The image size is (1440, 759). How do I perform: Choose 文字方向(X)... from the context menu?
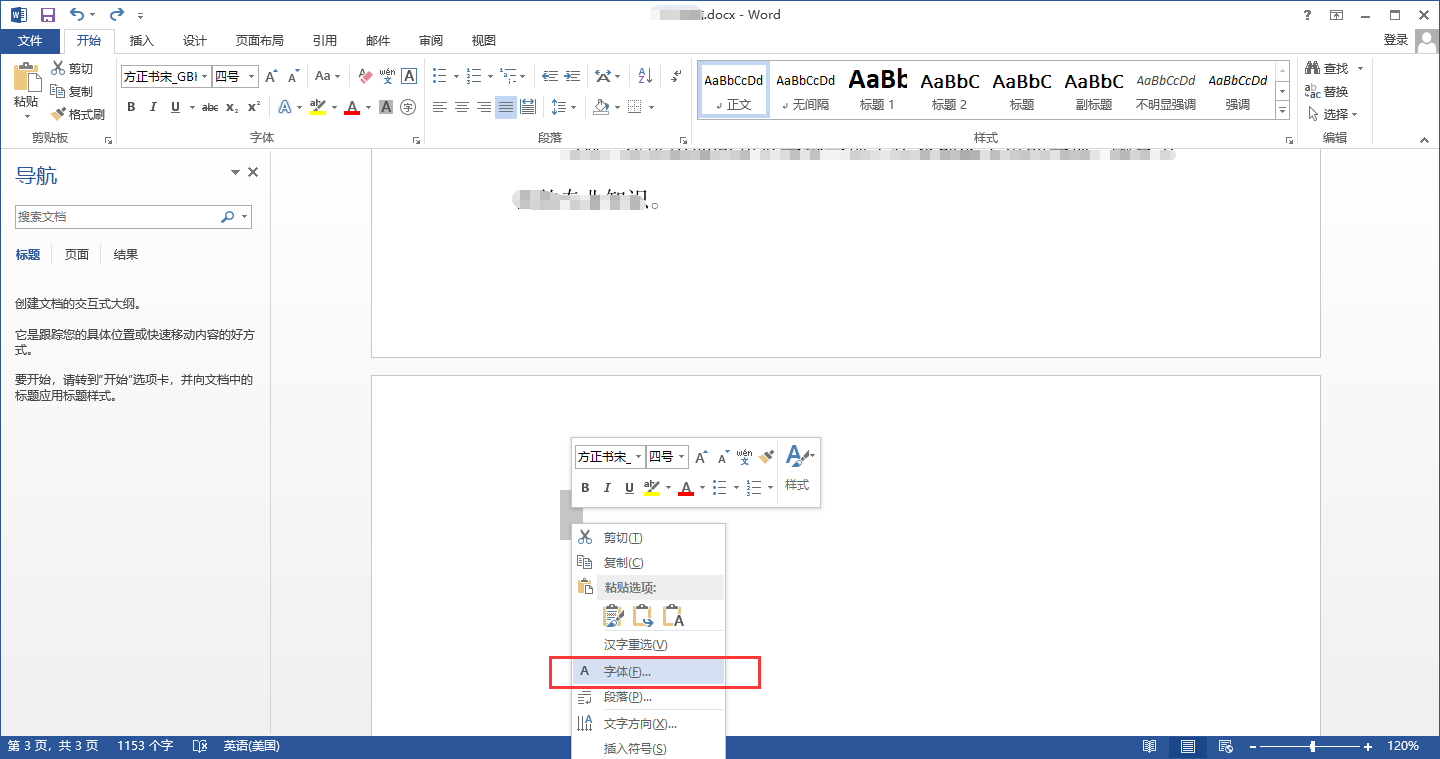648,724
